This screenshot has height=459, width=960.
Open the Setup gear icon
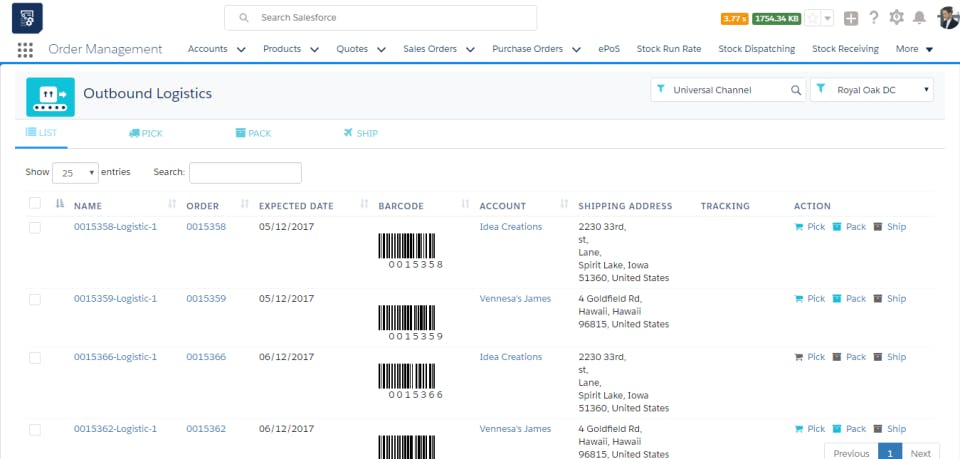pos(896,18)
